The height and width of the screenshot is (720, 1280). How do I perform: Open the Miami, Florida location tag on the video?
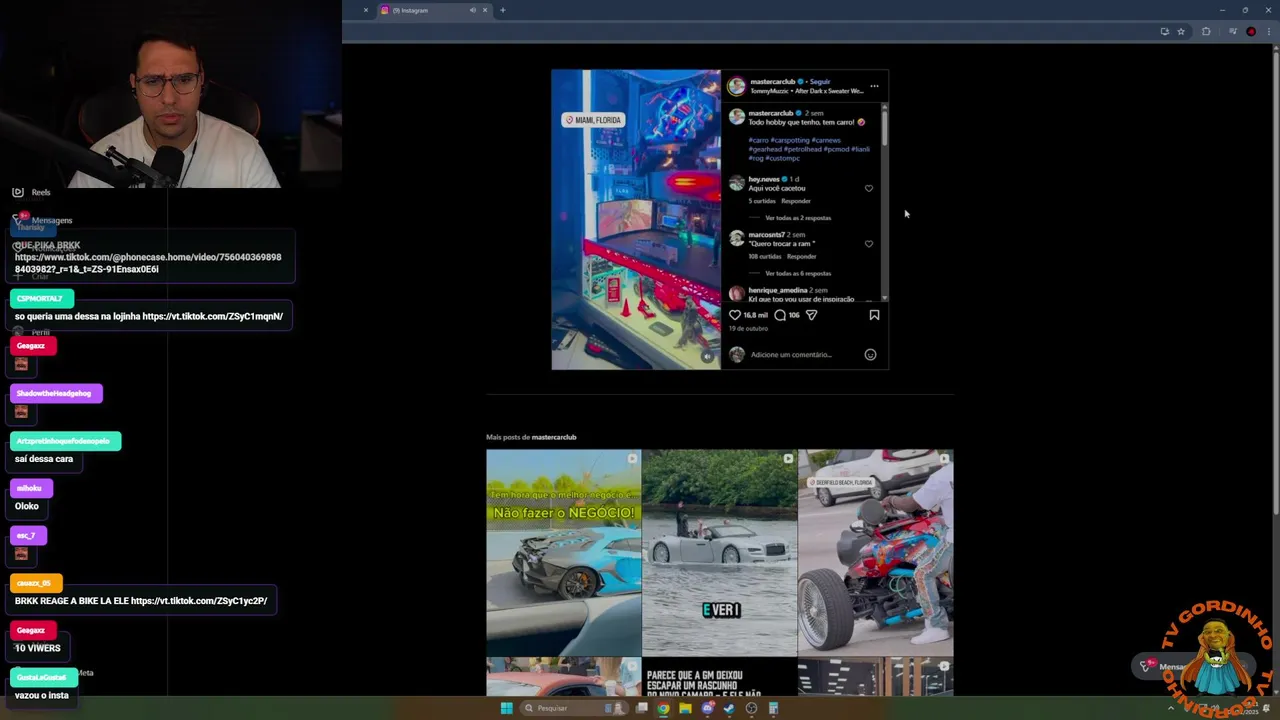click(593, 120)
